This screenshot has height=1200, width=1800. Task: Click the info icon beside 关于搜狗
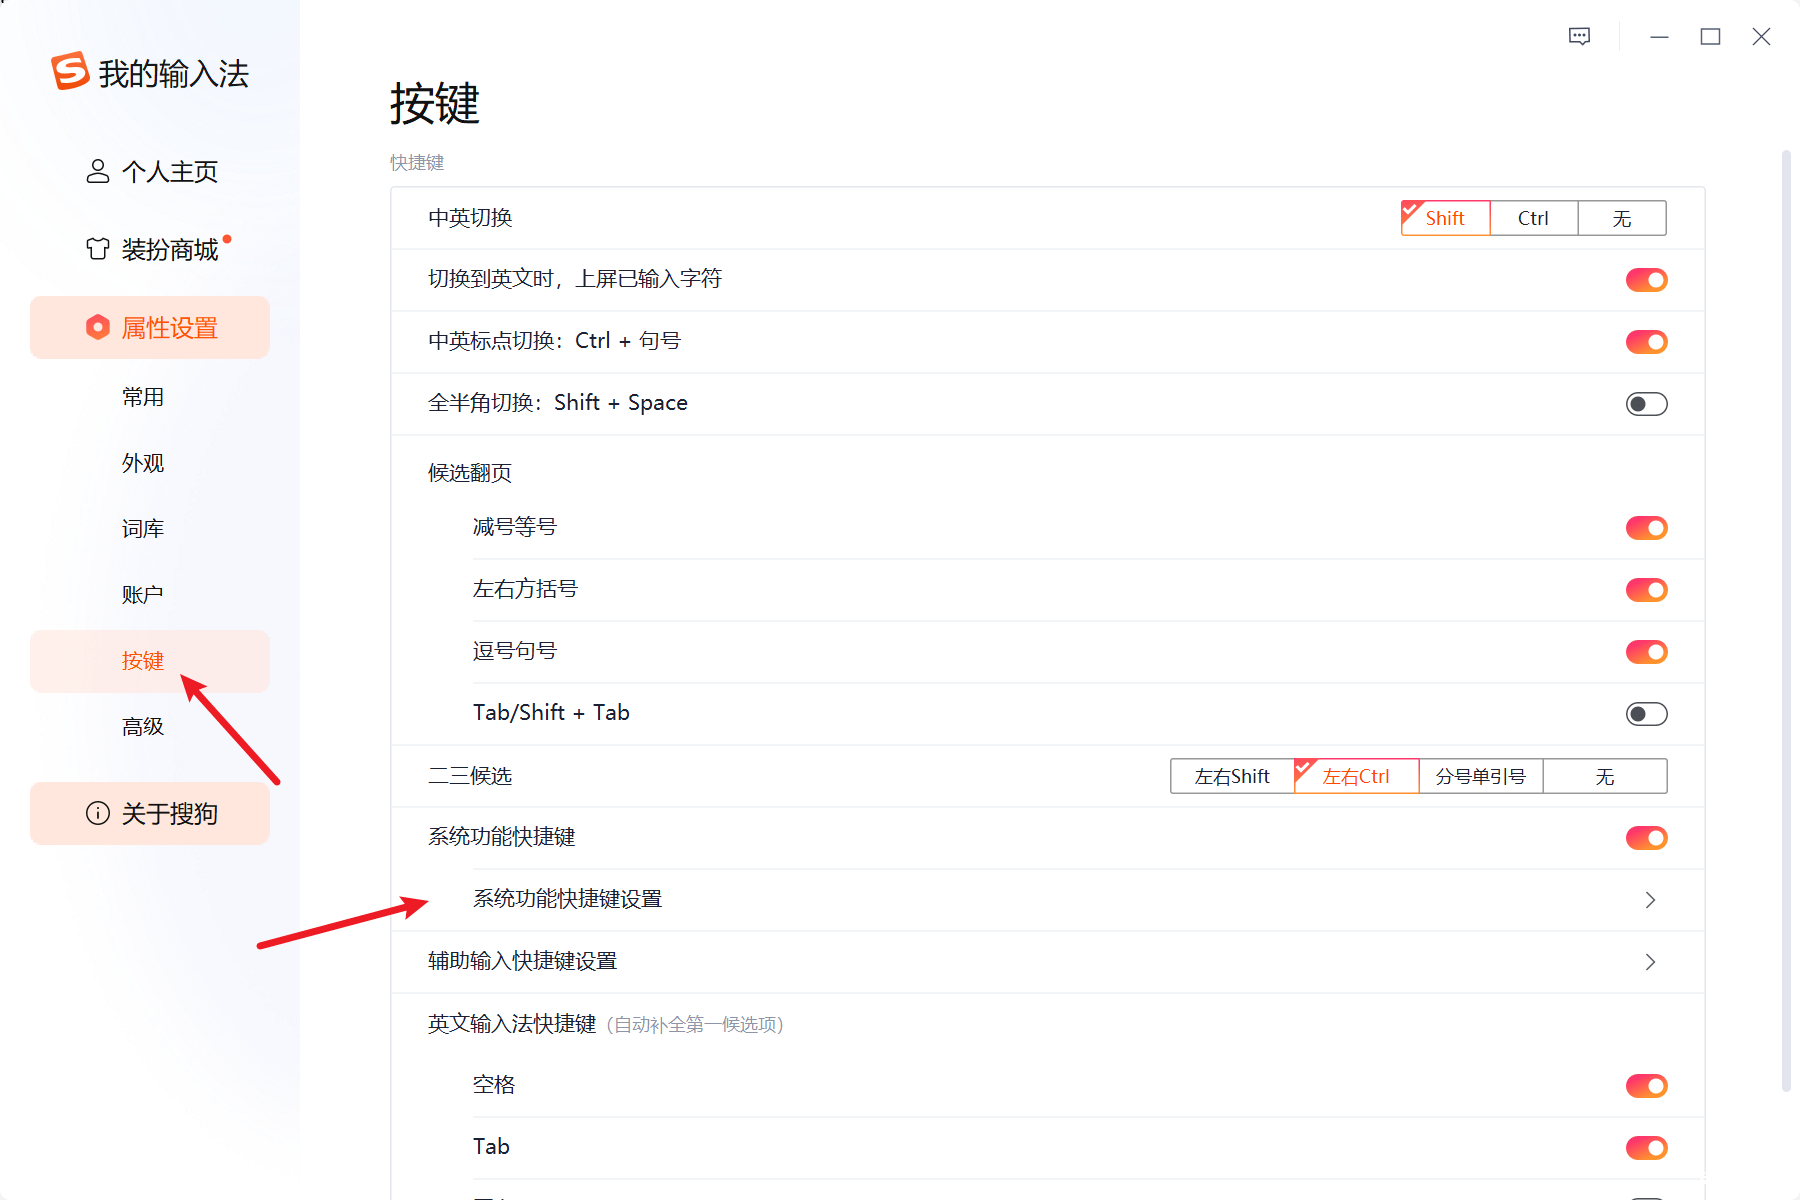click(x=96, y=813)
